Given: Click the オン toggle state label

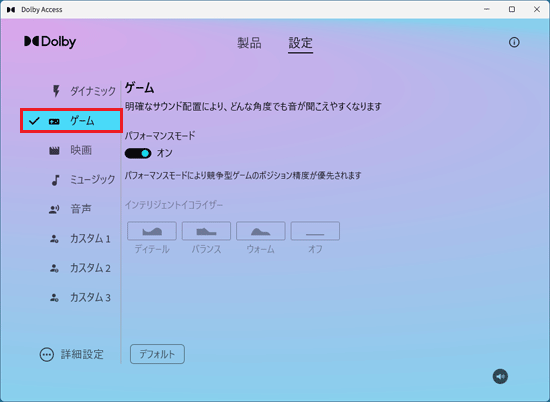Looking at the screenshot, I should pyautogui.click(x=165, y=153).
